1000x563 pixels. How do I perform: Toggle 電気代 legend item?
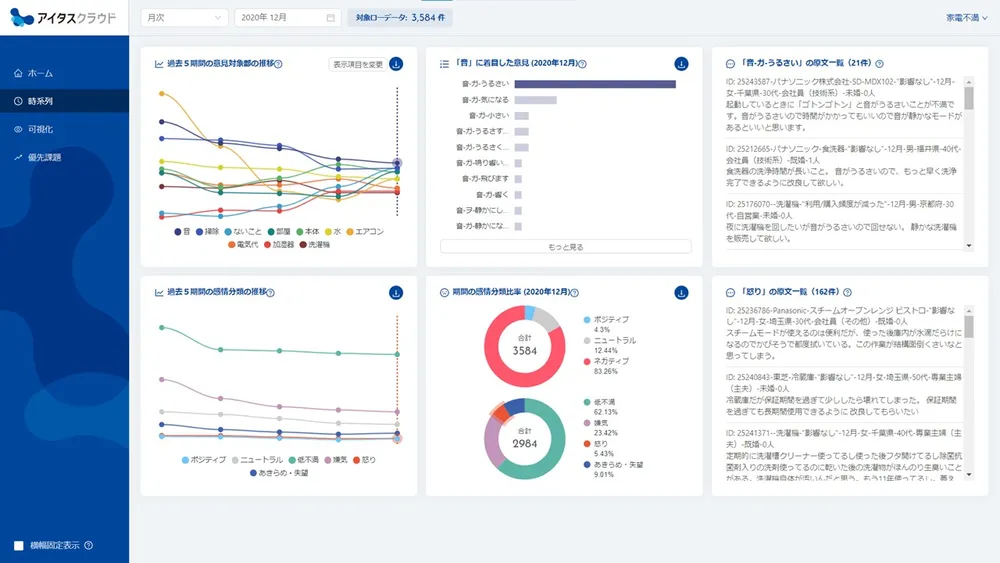[243, 244]
